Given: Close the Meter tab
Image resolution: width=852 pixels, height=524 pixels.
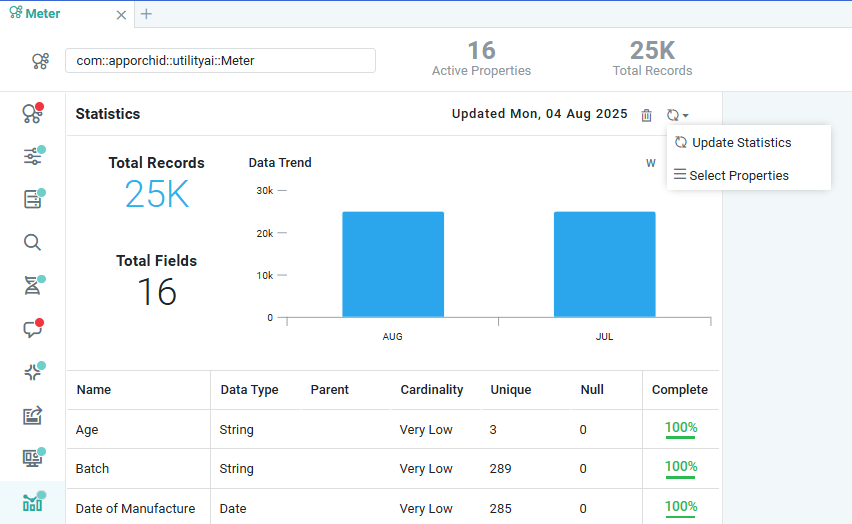Looking at the screenshot, I should click(x=121, y=15).
